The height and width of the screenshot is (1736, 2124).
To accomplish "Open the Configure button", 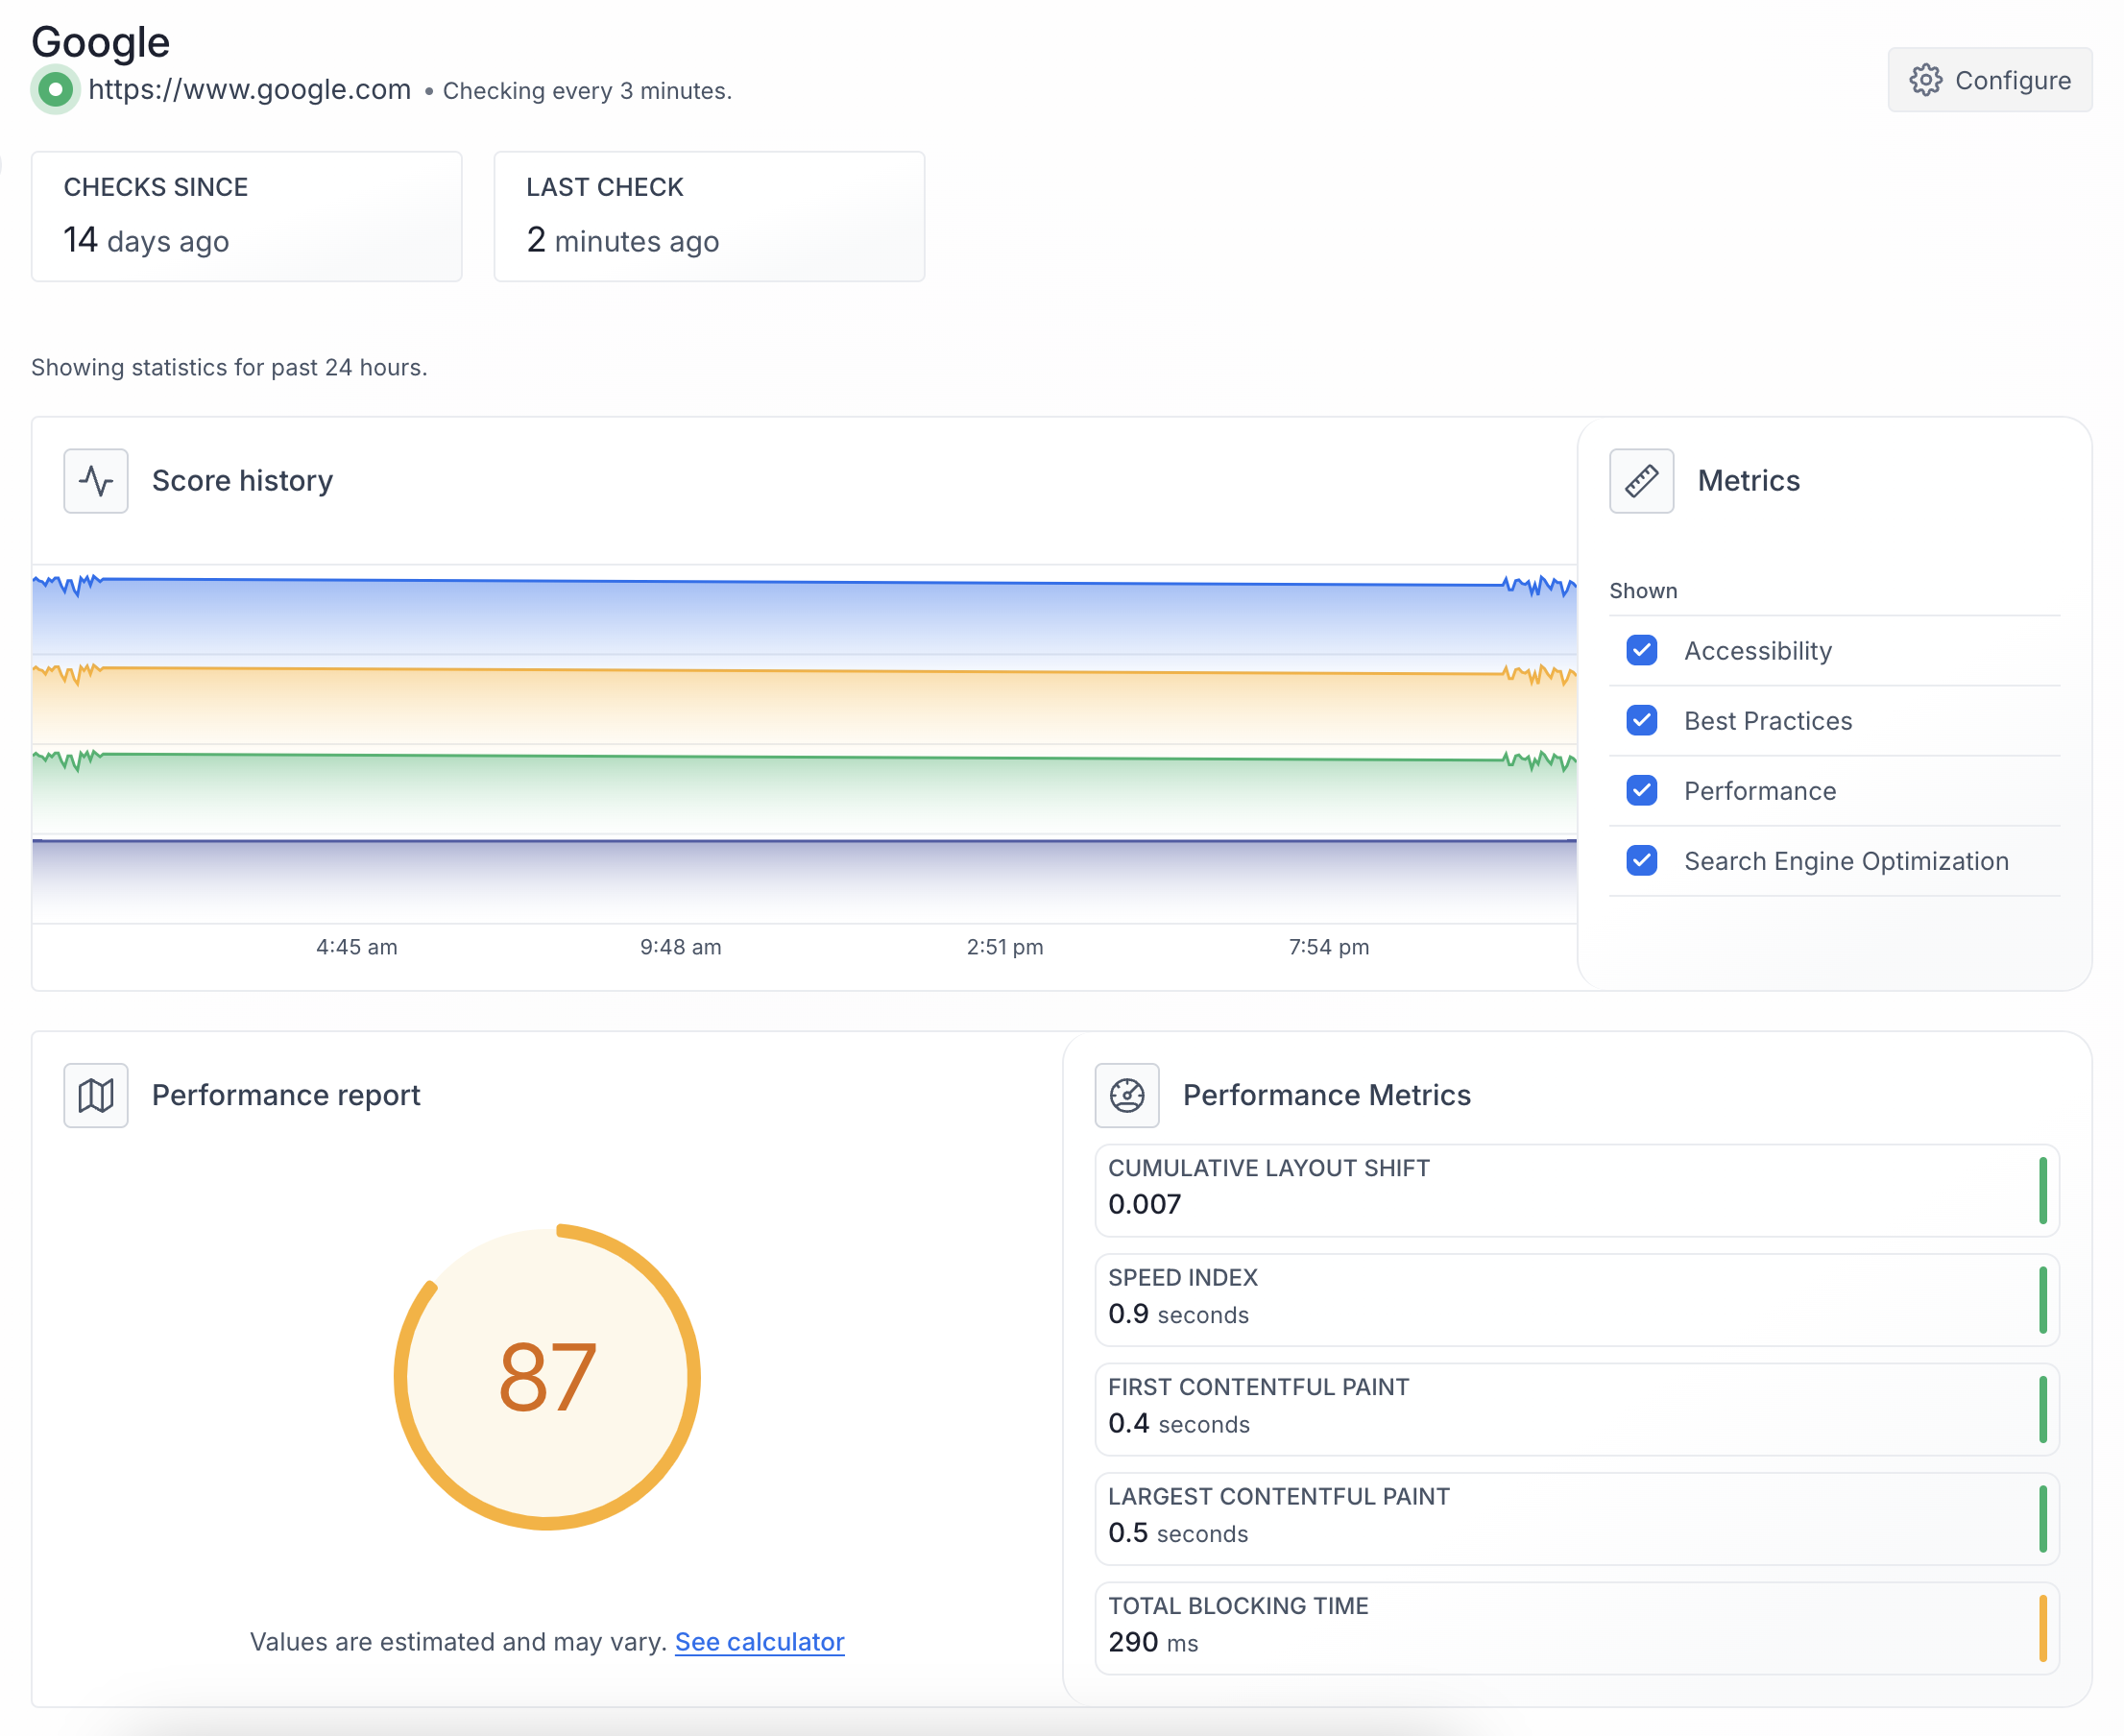I will coord(1989,80).
